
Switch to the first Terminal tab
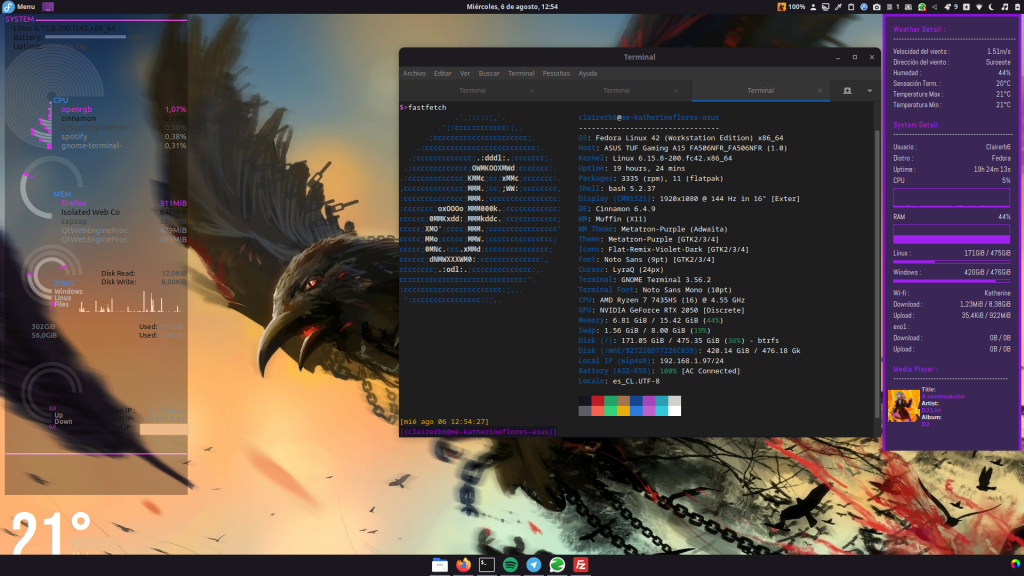pos(473,91)
